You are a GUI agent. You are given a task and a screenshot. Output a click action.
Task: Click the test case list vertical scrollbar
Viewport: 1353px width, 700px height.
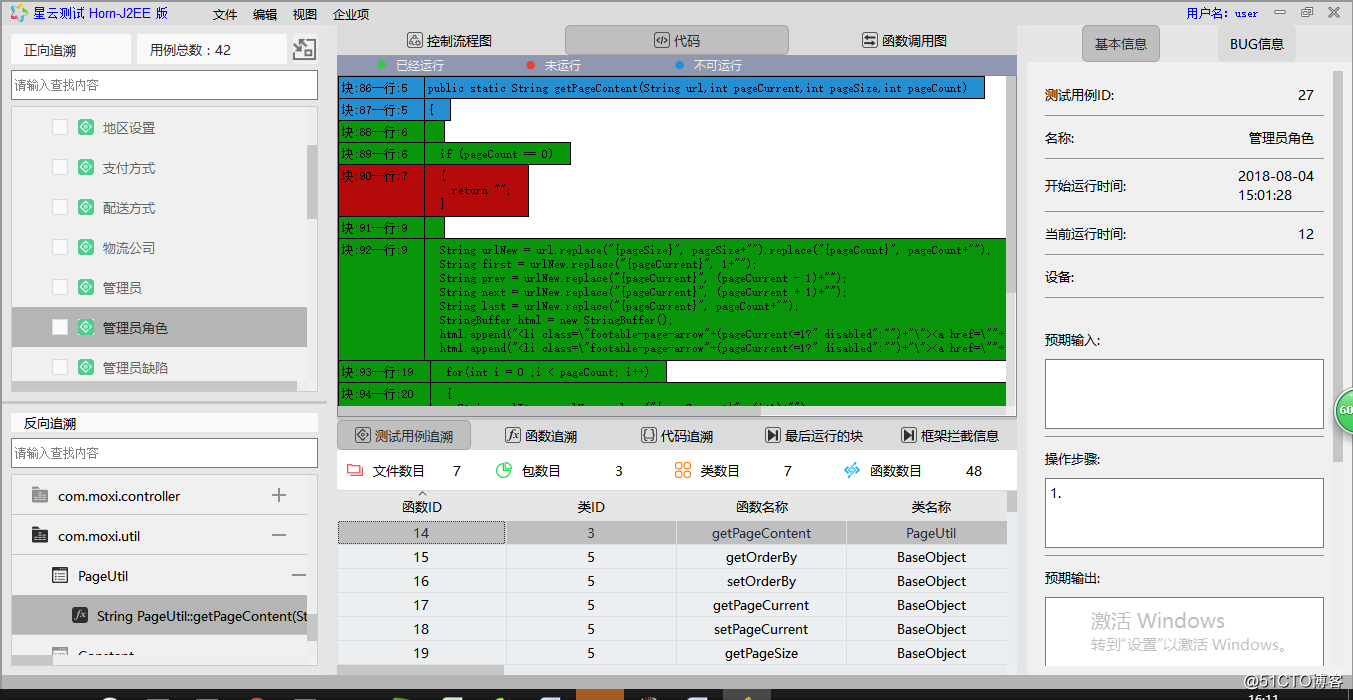click(x=312, y=182)
